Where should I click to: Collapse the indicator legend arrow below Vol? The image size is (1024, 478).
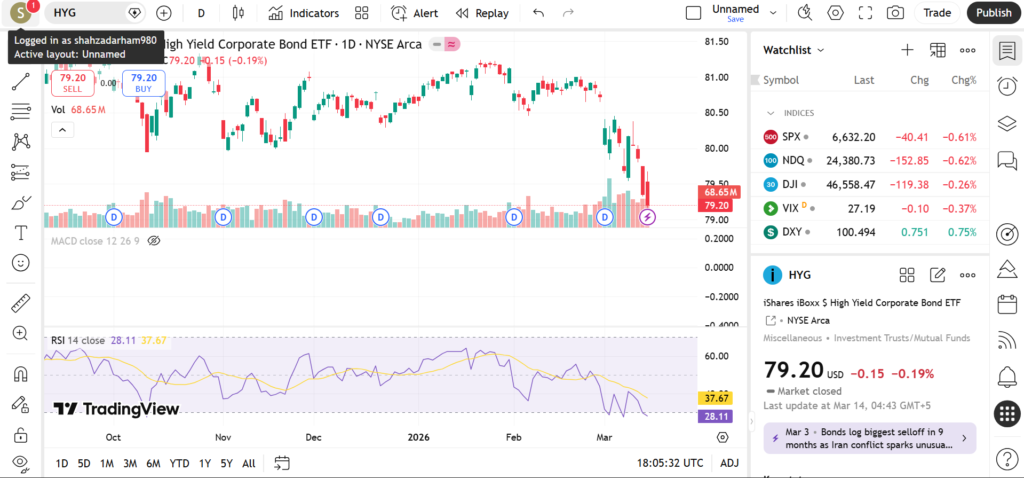[62, 129]
